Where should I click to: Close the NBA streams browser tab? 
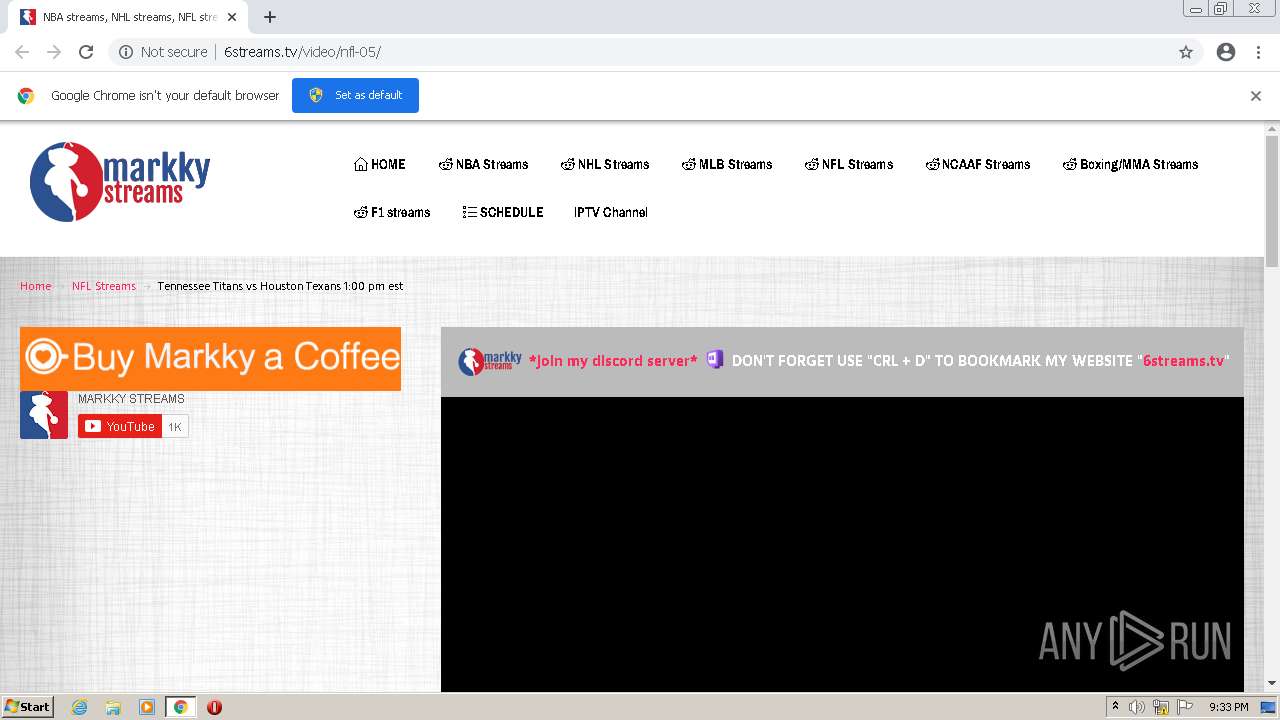(232, 17)
